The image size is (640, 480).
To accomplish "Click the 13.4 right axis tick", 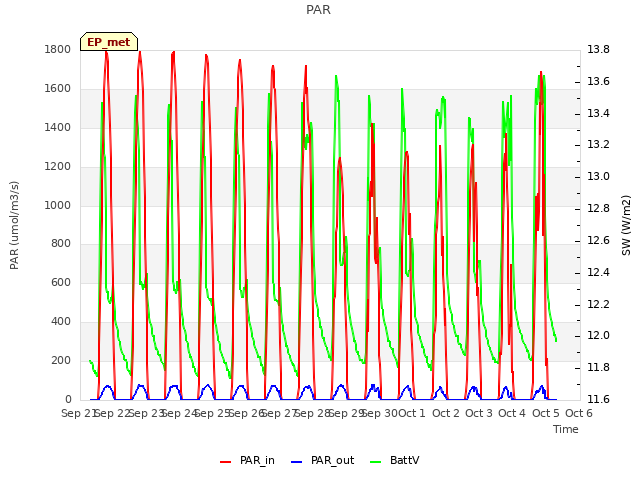I will [x=598, y=113].
